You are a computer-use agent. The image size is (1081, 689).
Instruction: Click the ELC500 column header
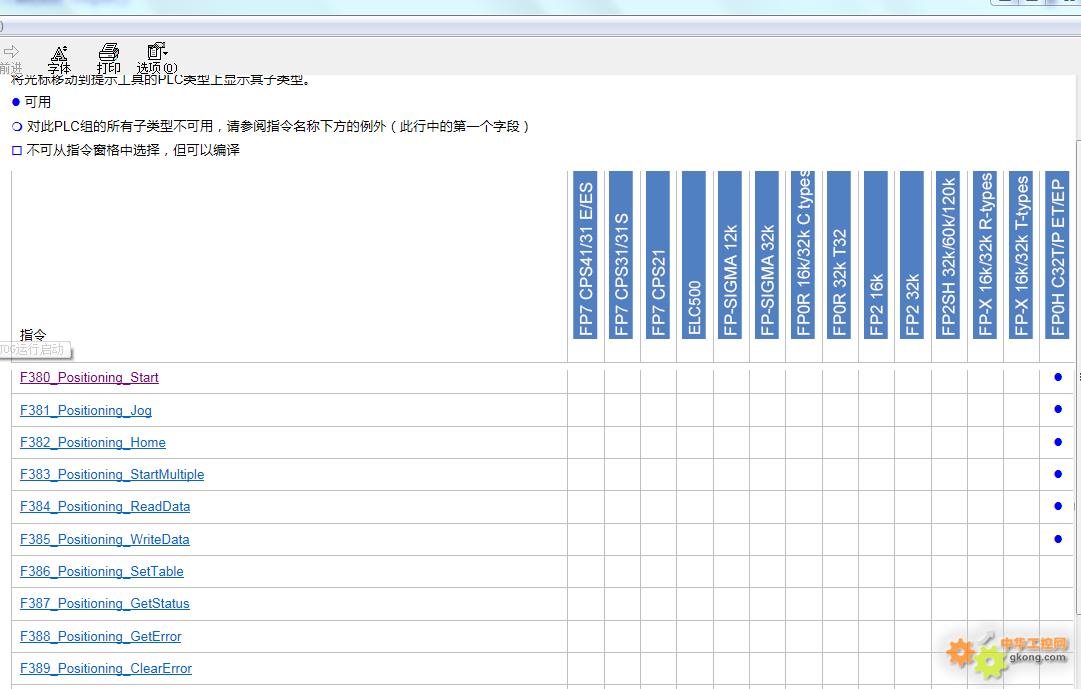694,255
